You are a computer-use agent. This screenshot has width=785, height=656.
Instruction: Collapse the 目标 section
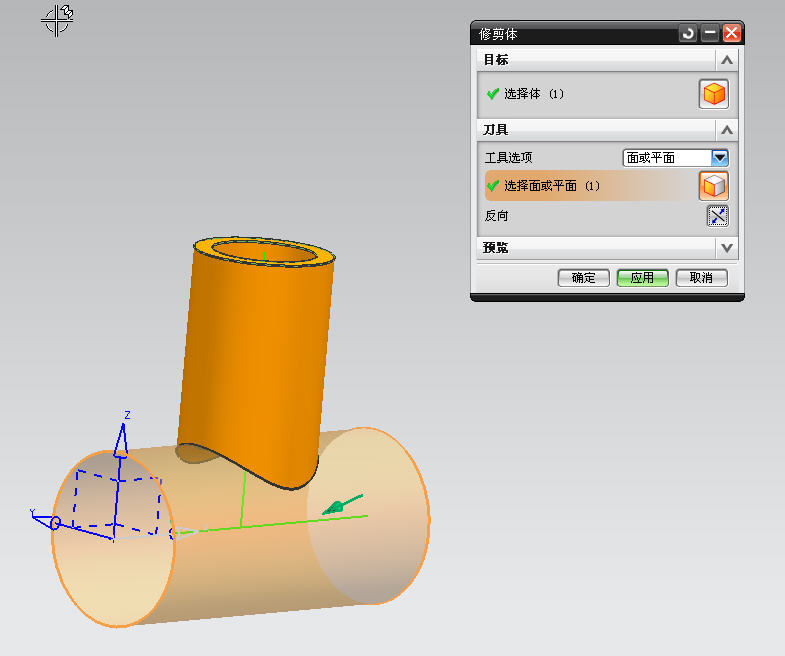click(727, 60)
